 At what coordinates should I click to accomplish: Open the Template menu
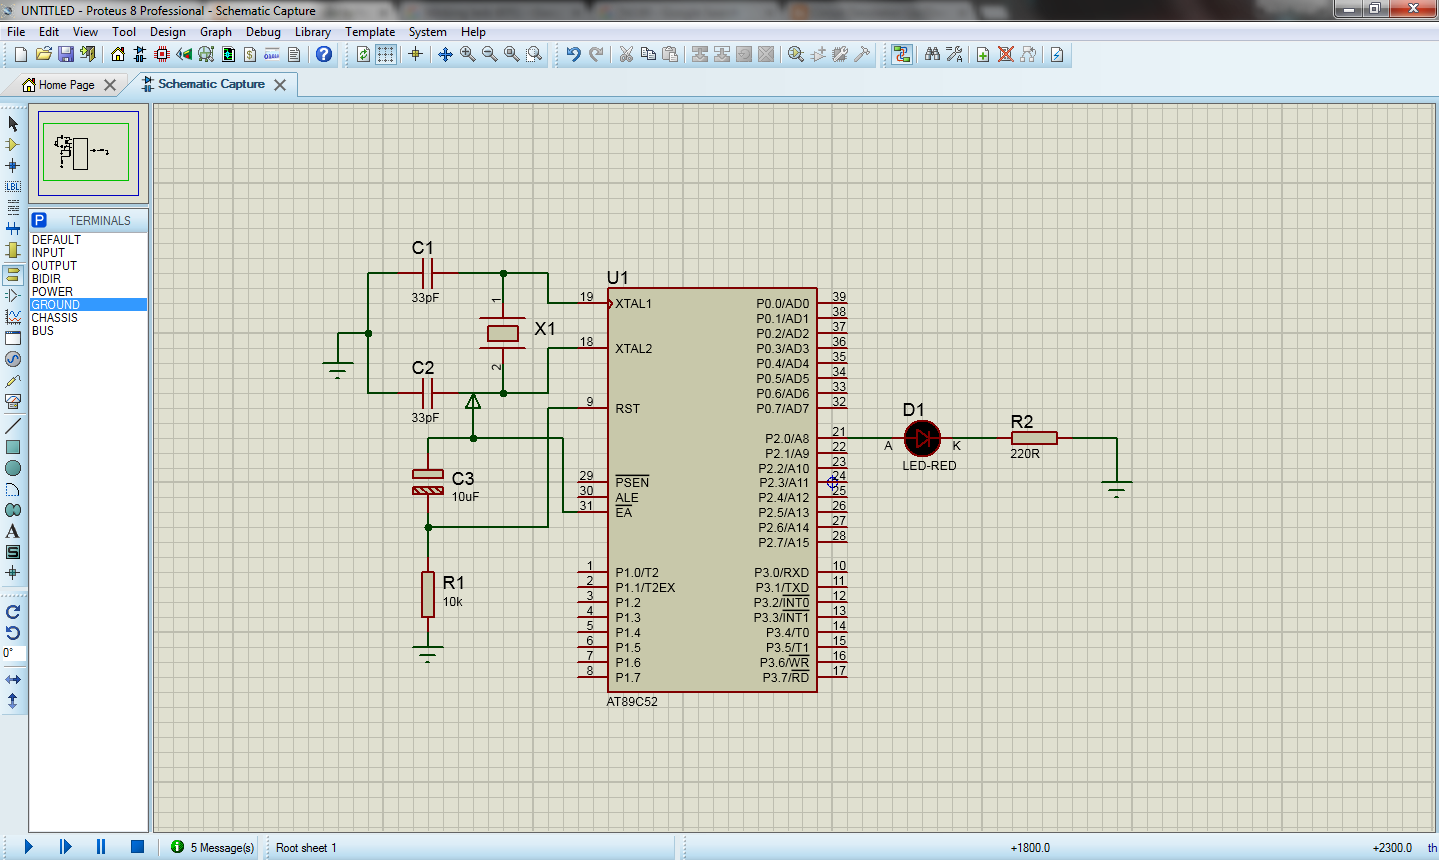[x=370, y=32]
